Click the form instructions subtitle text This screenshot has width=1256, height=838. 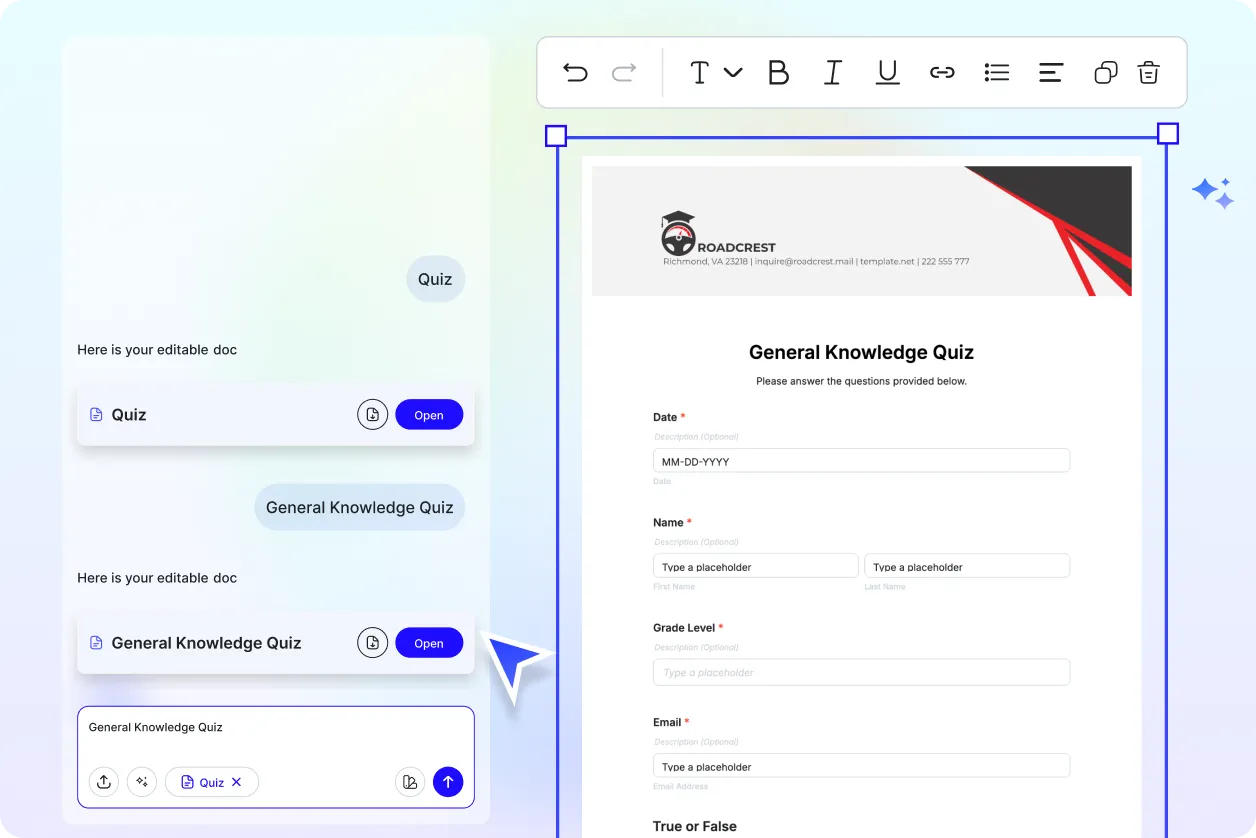(861, 381)
